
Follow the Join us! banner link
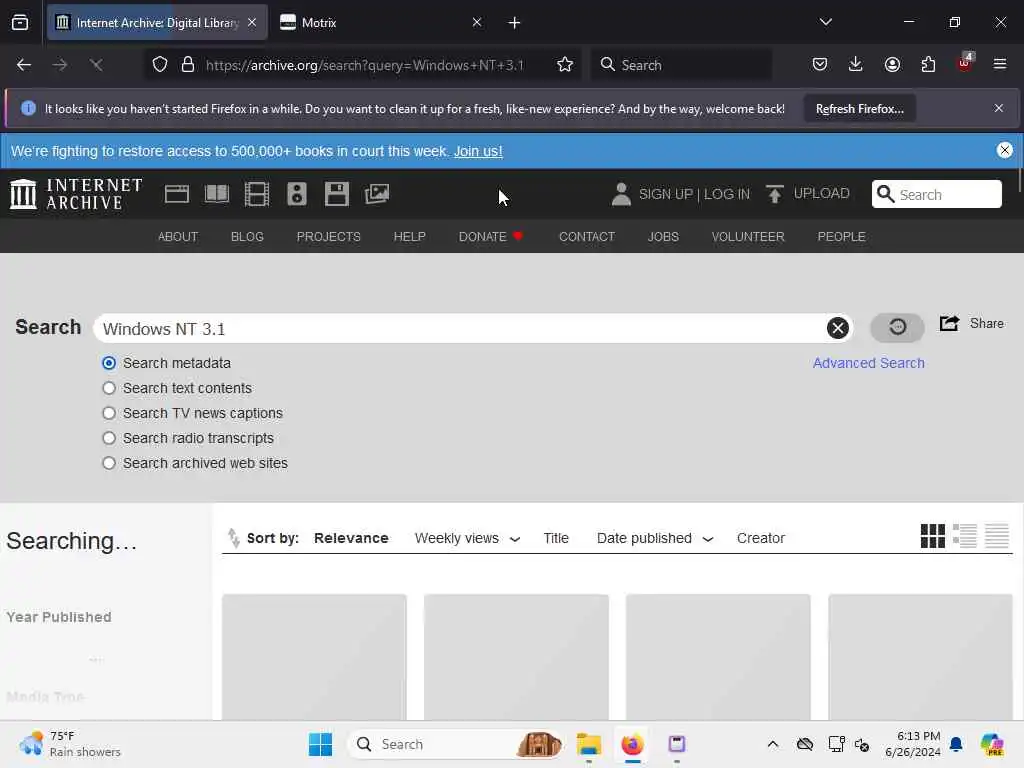(x=478, y=152)
